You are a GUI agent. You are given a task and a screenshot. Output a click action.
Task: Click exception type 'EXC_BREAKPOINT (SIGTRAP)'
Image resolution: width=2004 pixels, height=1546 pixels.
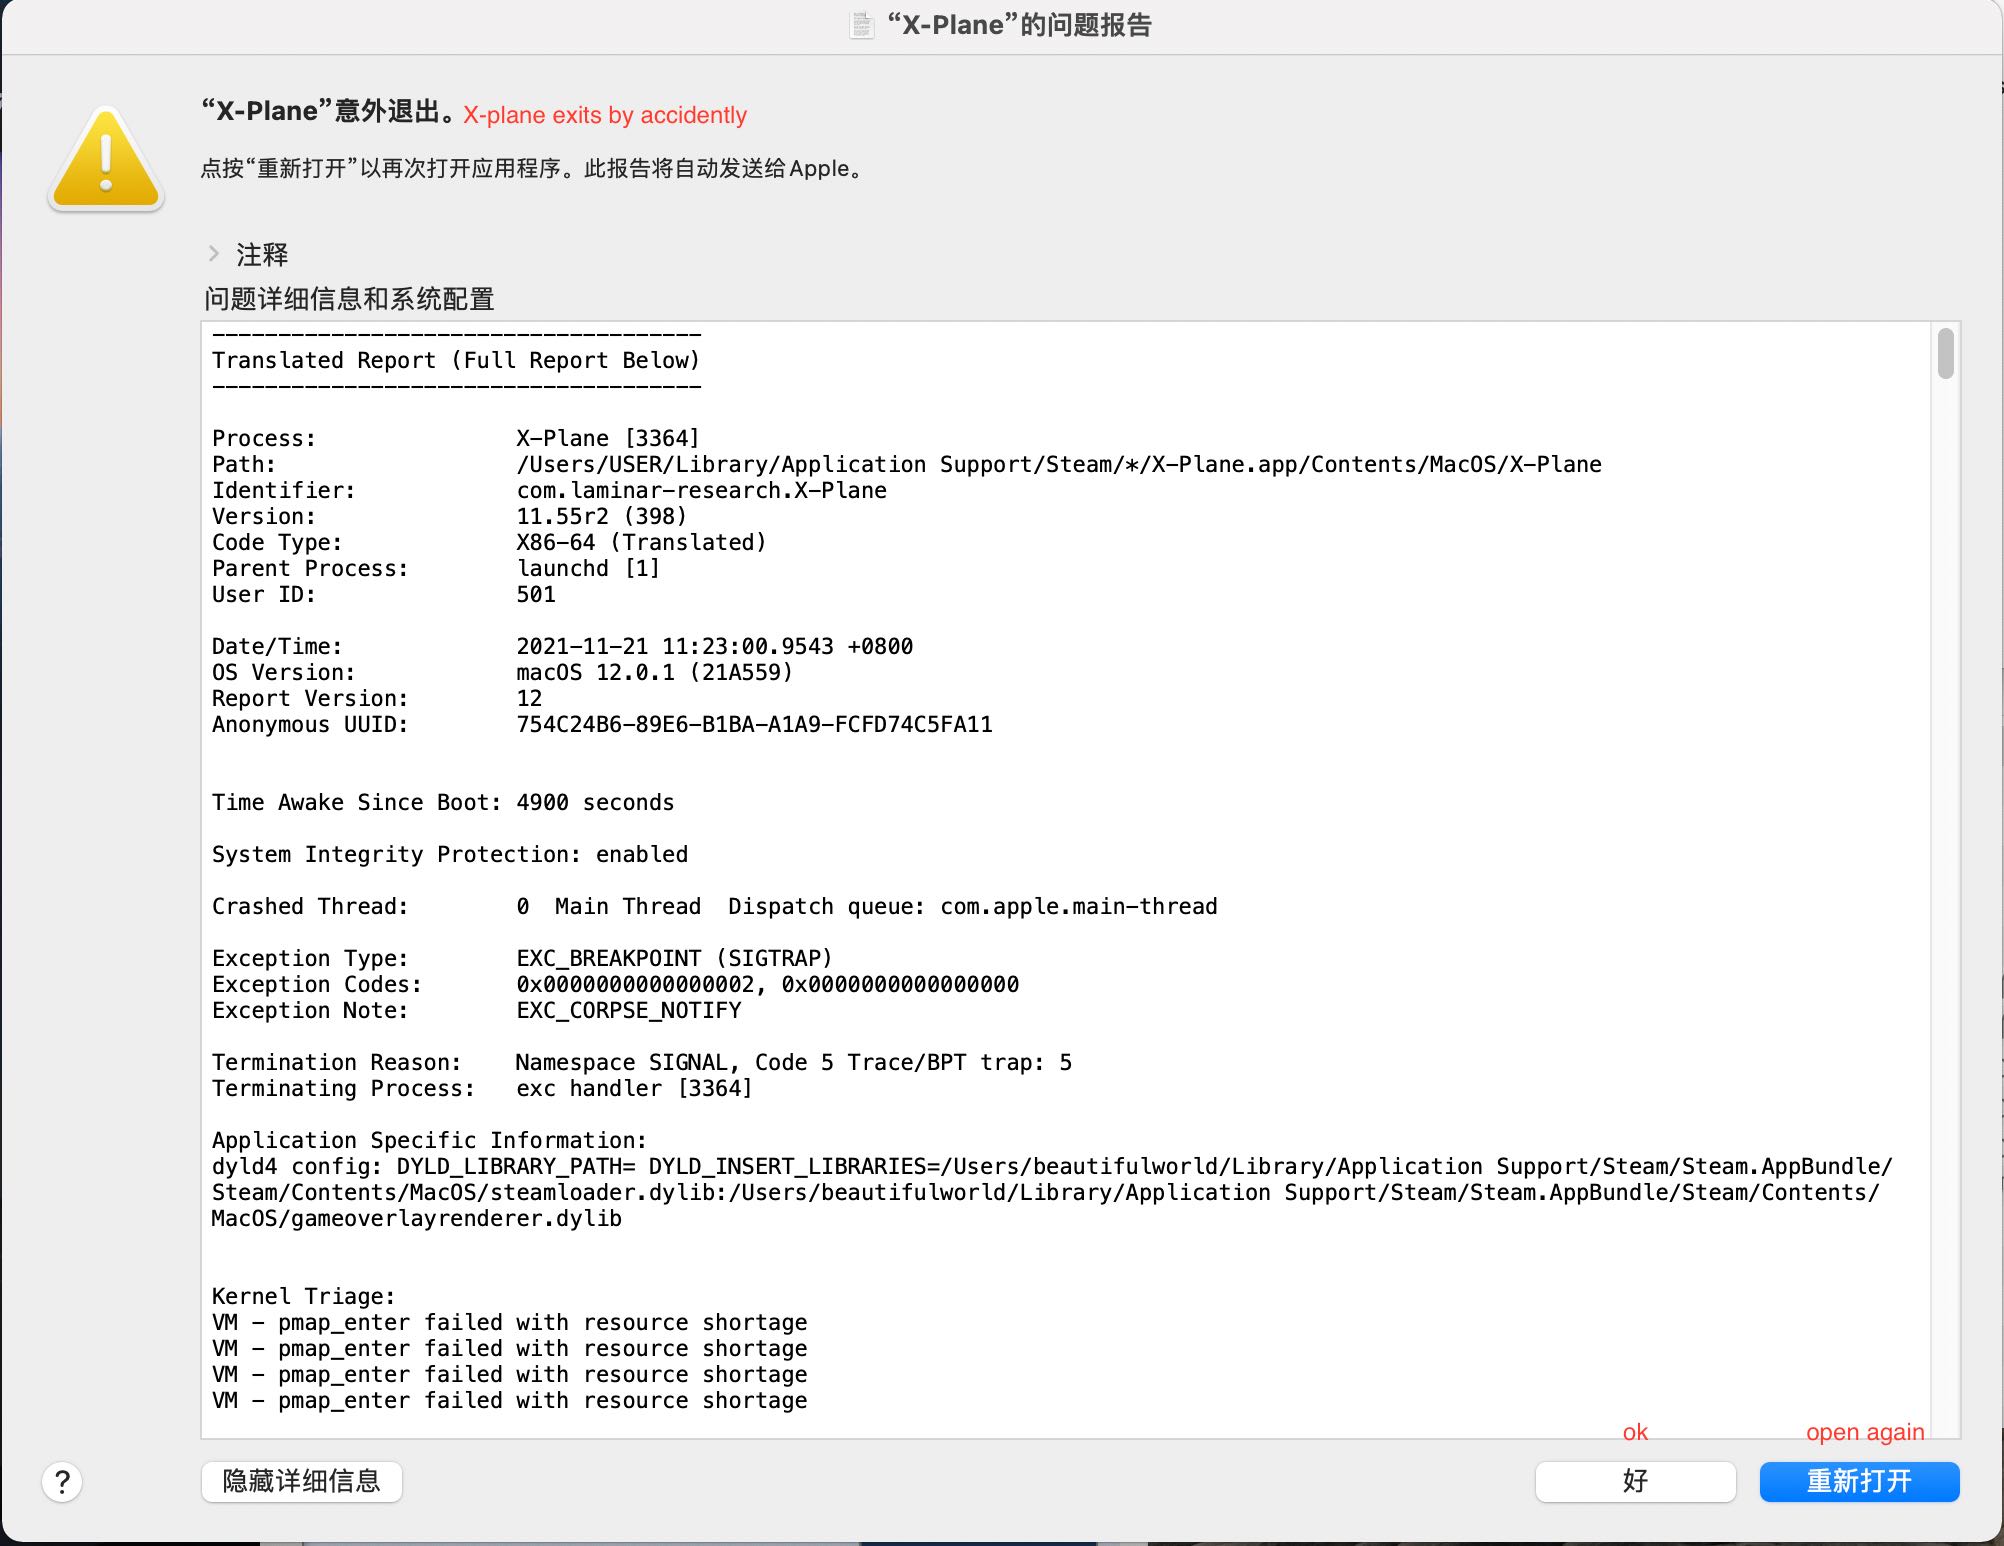[x=675, y=958]
